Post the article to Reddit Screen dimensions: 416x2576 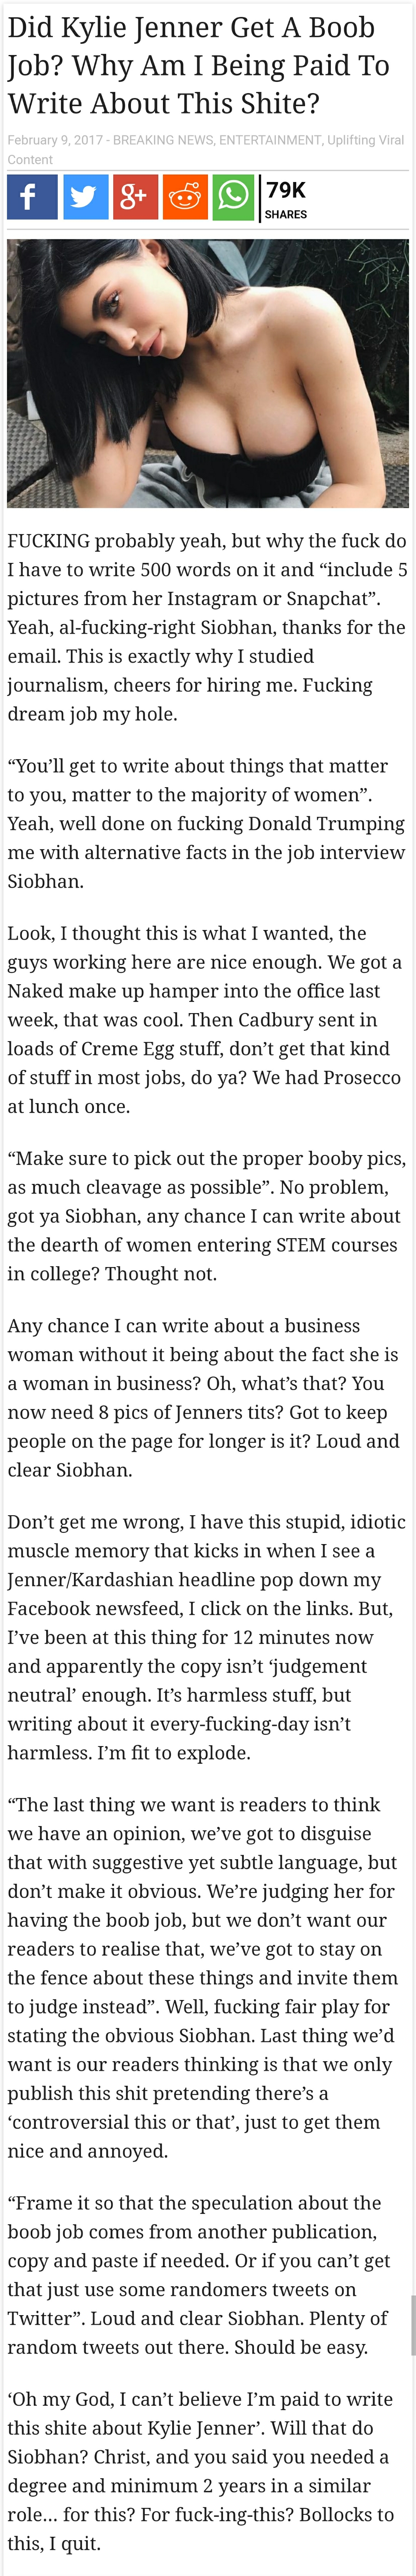tap(184, 197)
